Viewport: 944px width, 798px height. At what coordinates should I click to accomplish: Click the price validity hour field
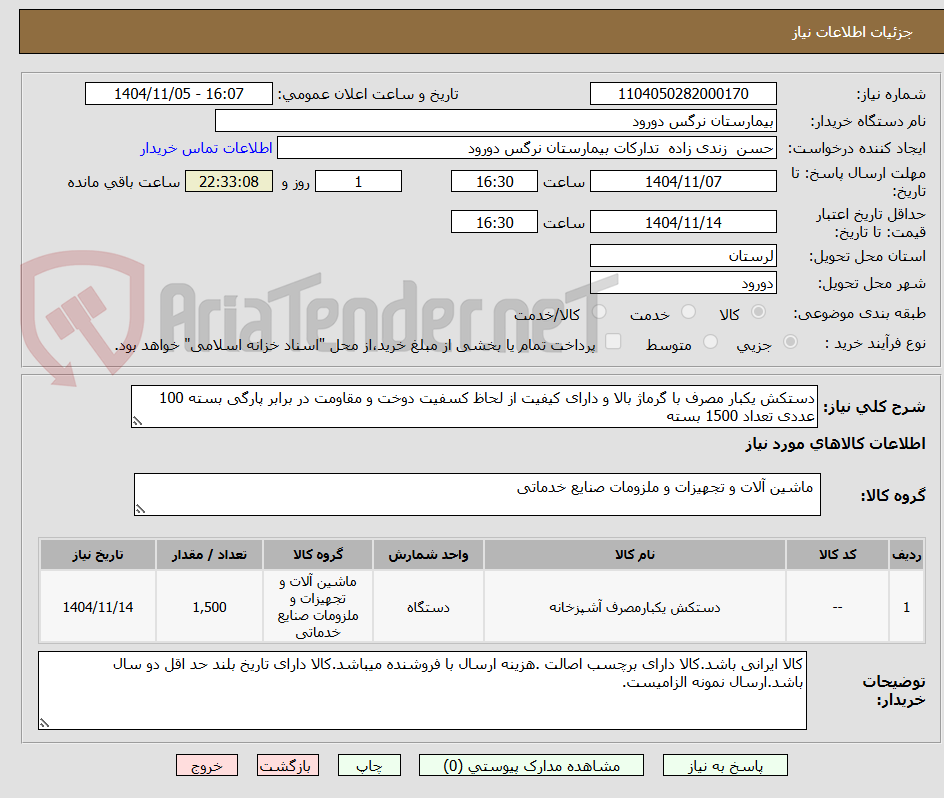coord(494,222)
